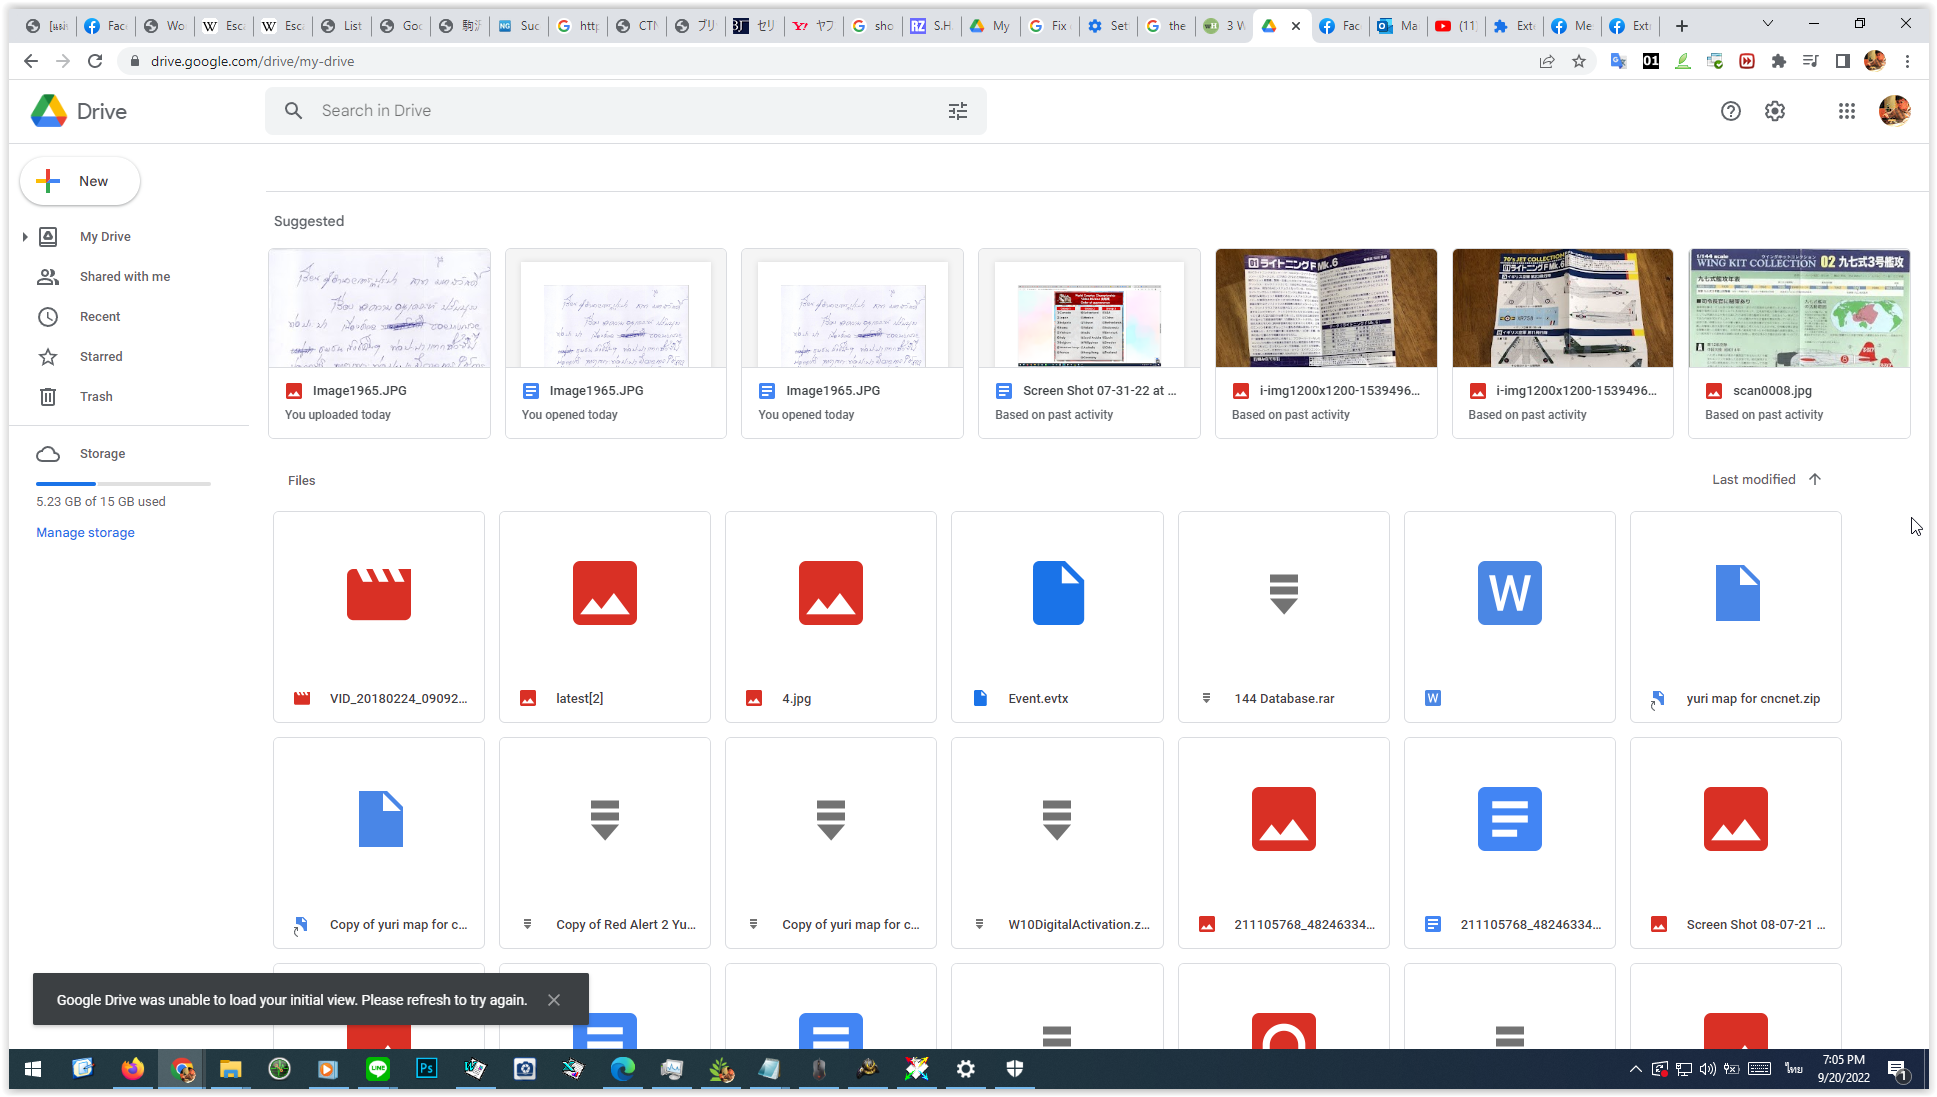
Task: Open the browser tab search chevron
Action: 1768,22
